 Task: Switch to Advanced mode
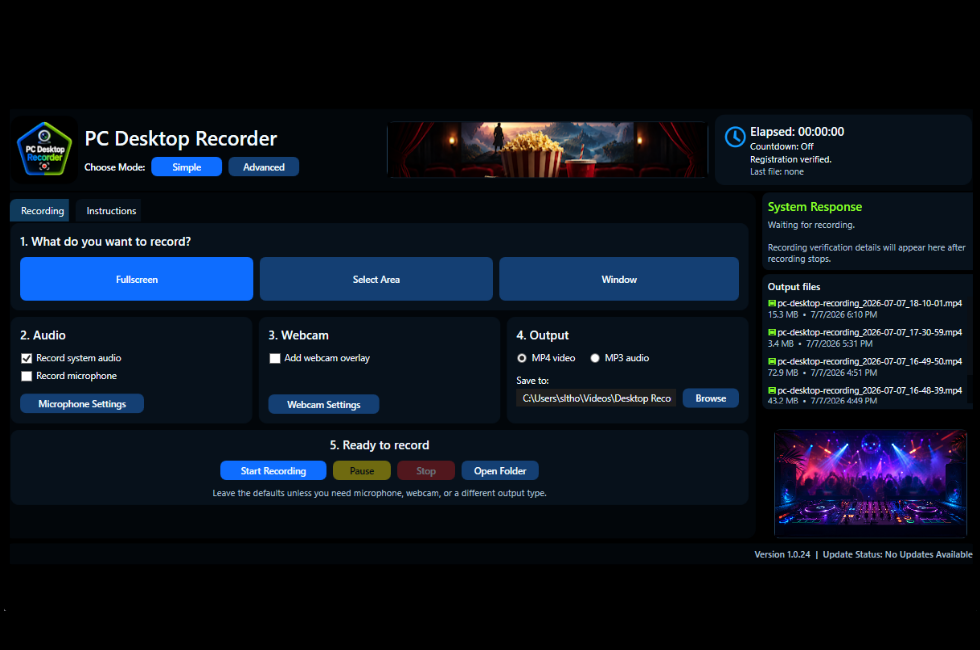tap(264, 167)
